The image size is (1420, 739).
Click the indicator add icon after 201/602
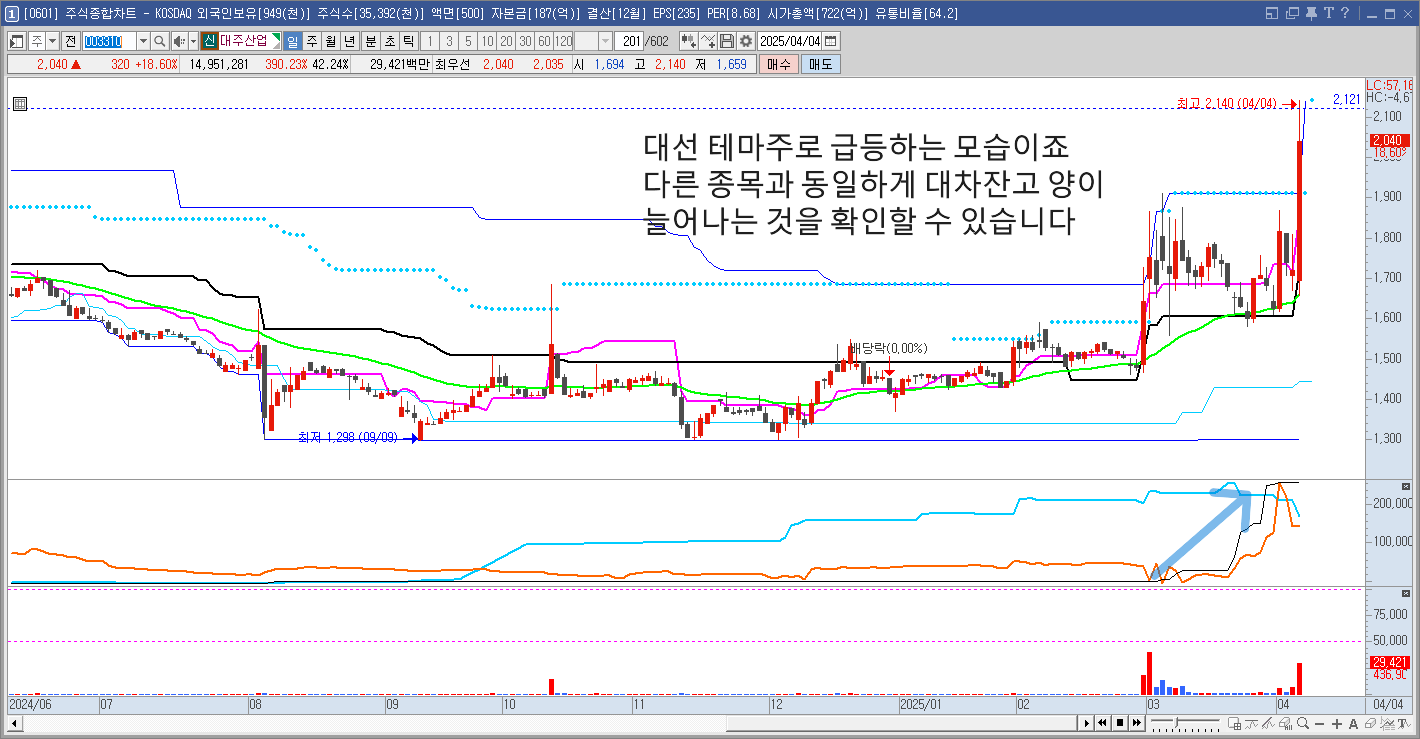point(689,41)
